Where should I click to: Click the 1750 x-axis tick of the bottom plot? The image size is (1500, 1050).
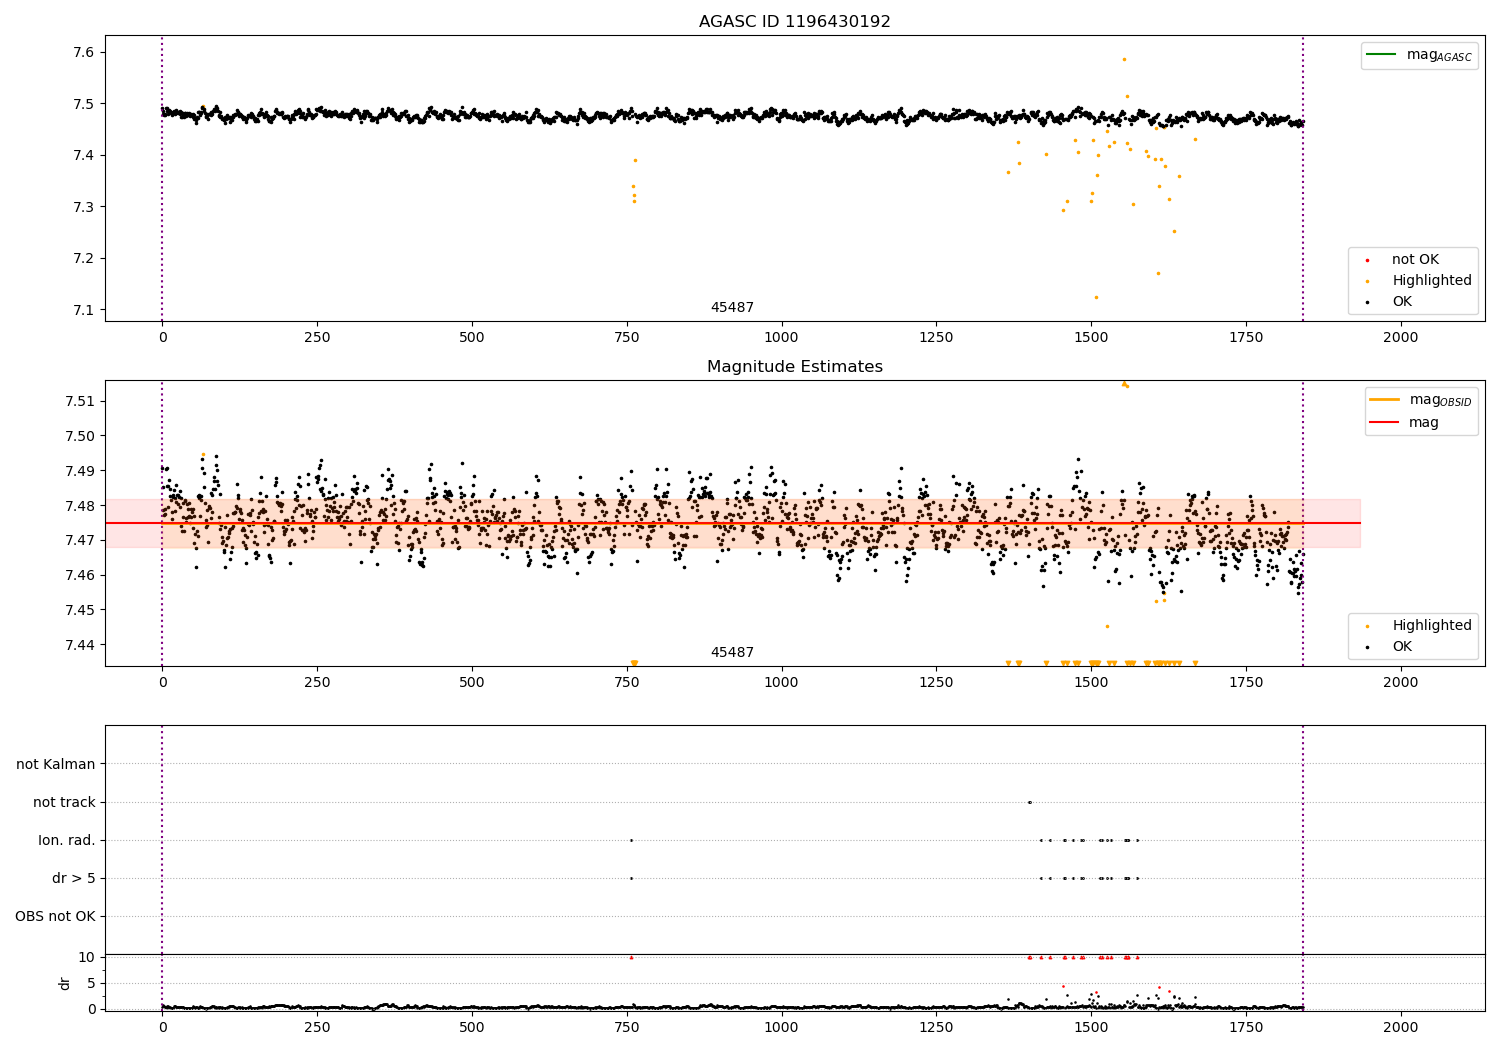coord(1246,1027)
